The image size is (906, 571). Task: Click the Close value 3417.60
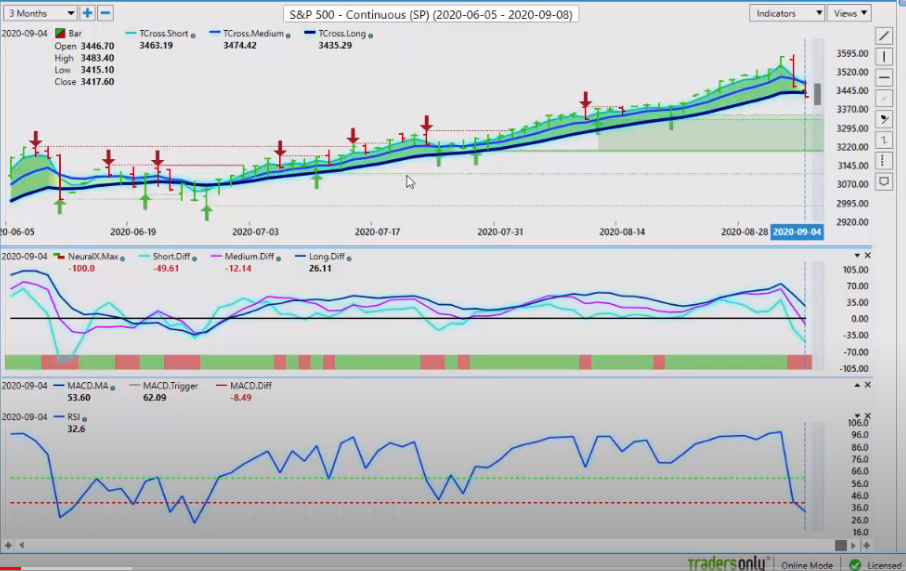(97, 82)
